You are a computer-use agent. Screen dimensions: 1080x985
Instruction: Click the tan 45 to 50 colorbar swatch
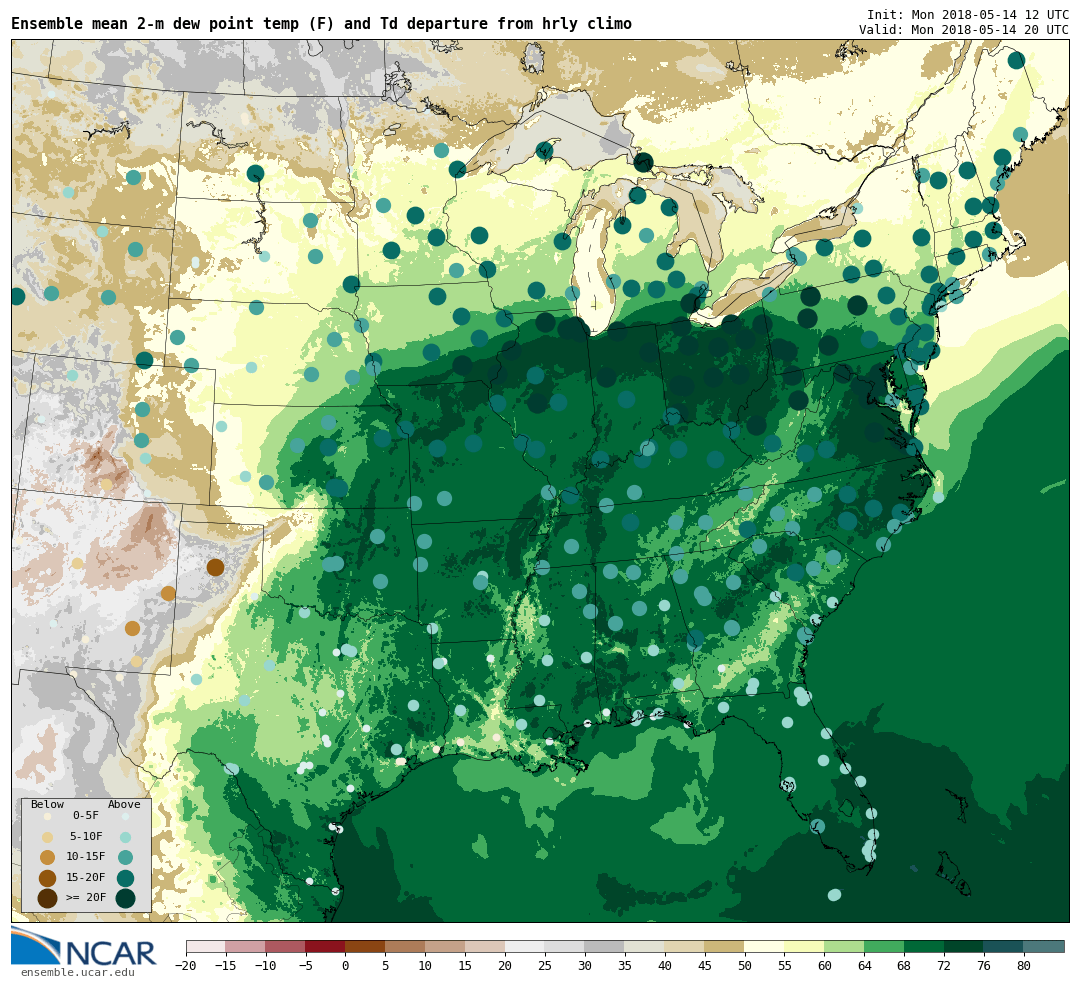(724, 946)
